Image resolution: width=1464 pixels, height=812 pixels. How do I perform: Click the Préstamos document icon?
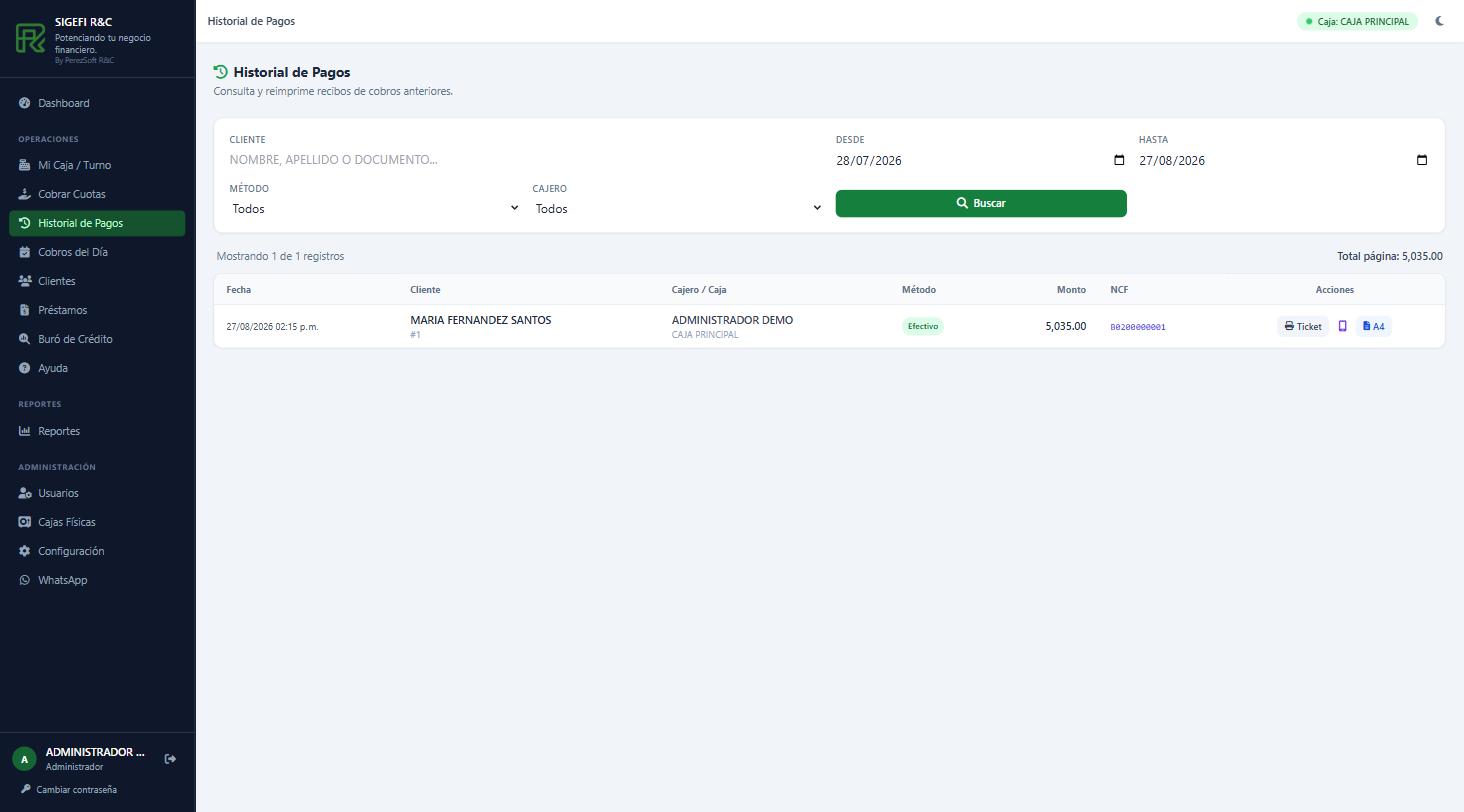(x=25, y=310)
